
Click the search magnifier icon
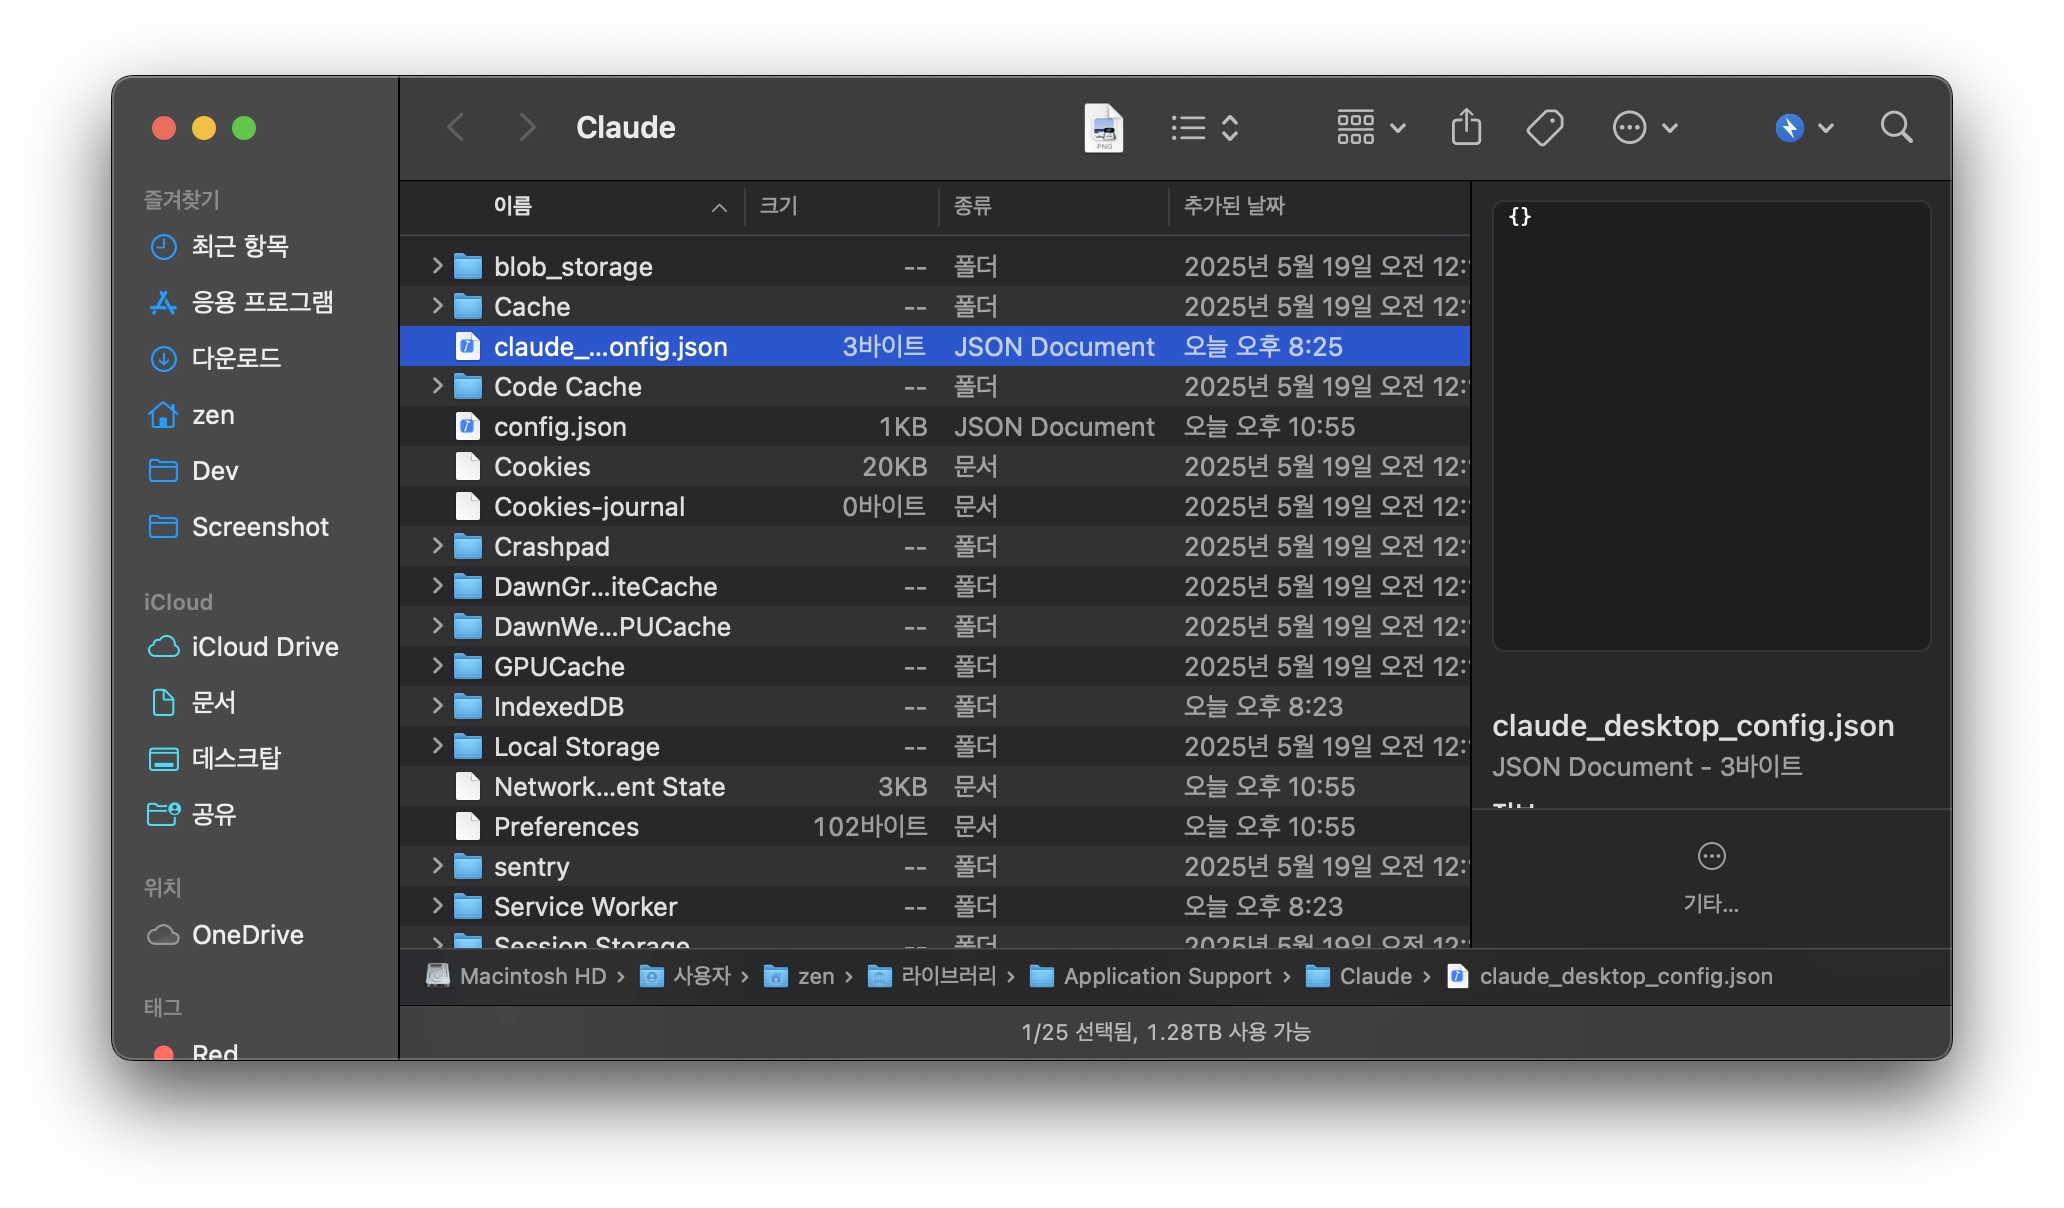[x=1896, y=127]
